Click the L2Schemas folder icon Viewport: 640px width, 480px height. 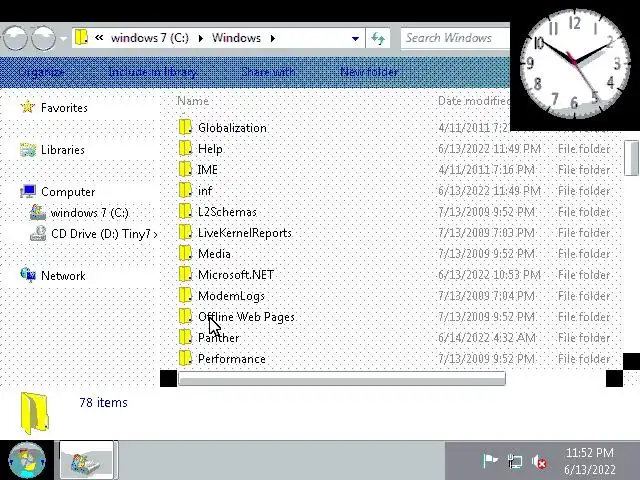[185, 211]
